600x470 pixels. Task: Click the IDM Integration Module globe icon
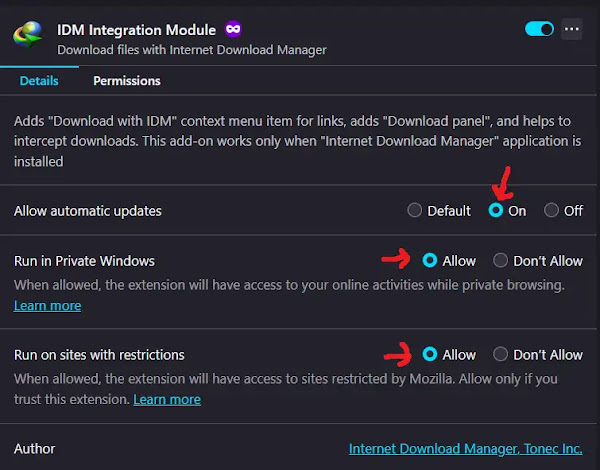28,34
